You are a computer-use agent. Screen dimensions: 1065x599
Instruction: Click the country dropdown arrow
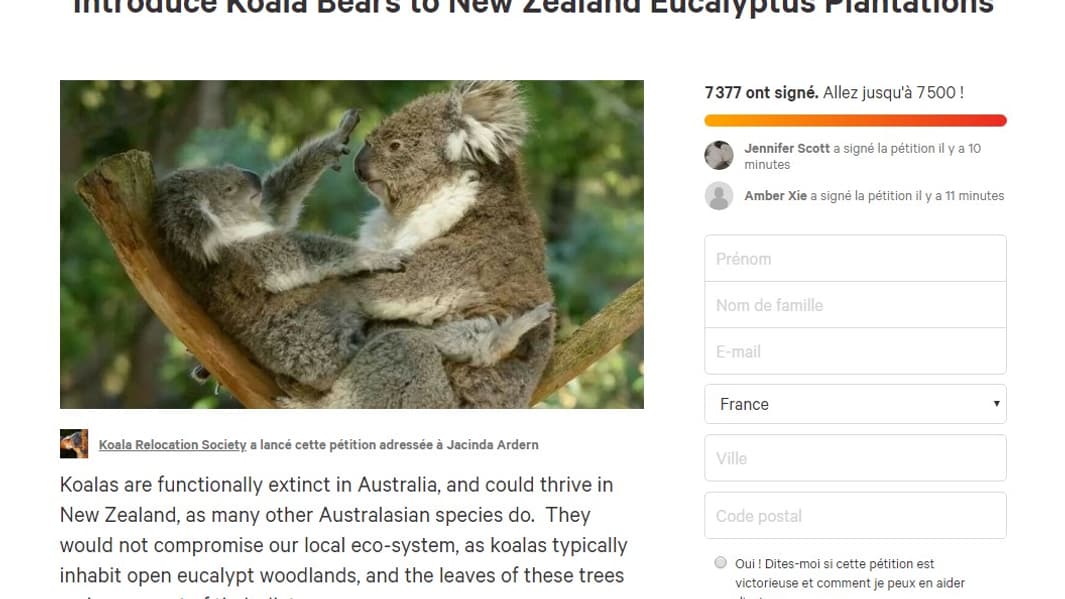pos(996,403)
